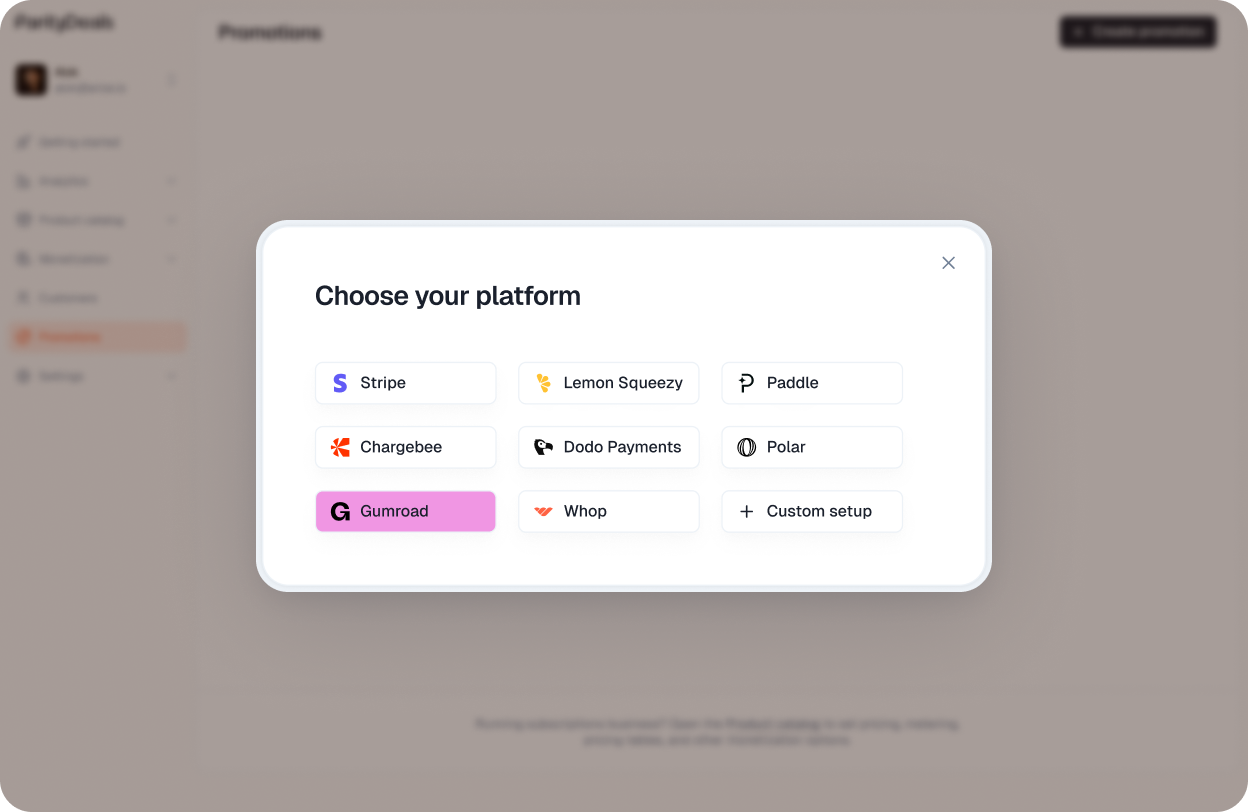The height and width of the screenshot is (812, 1248).
Task: Click the user profile avatar
Action: point(31,79)
